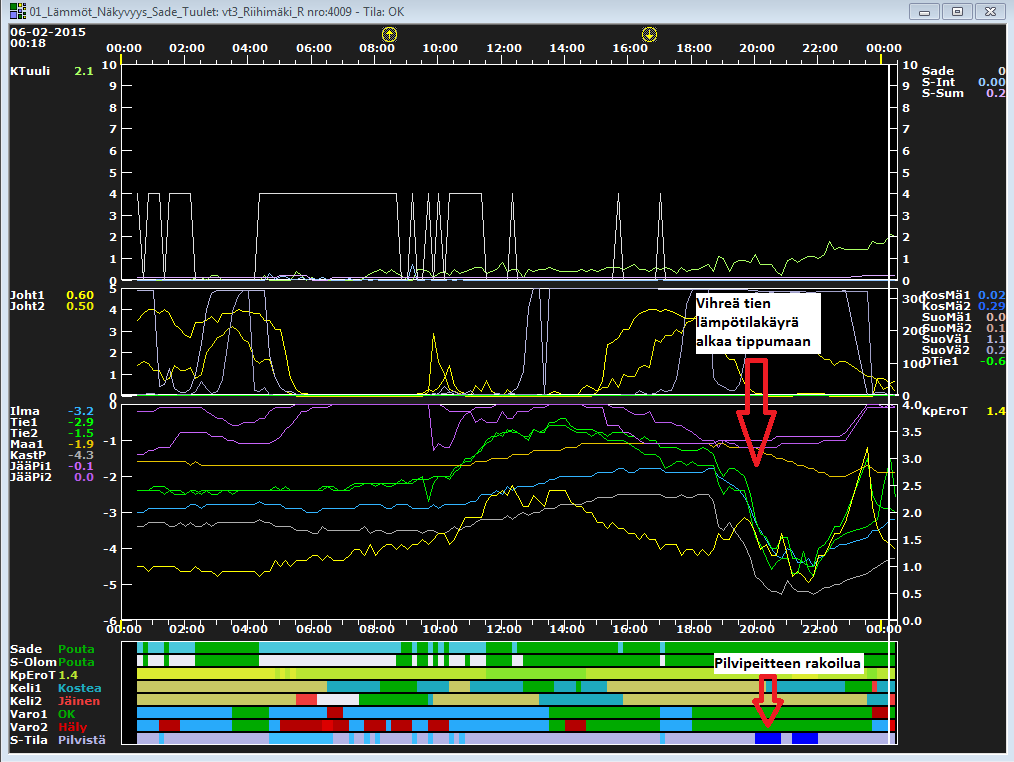
Task: Click the JääPi2 freezing point label
Action: [x=30, y=477]
